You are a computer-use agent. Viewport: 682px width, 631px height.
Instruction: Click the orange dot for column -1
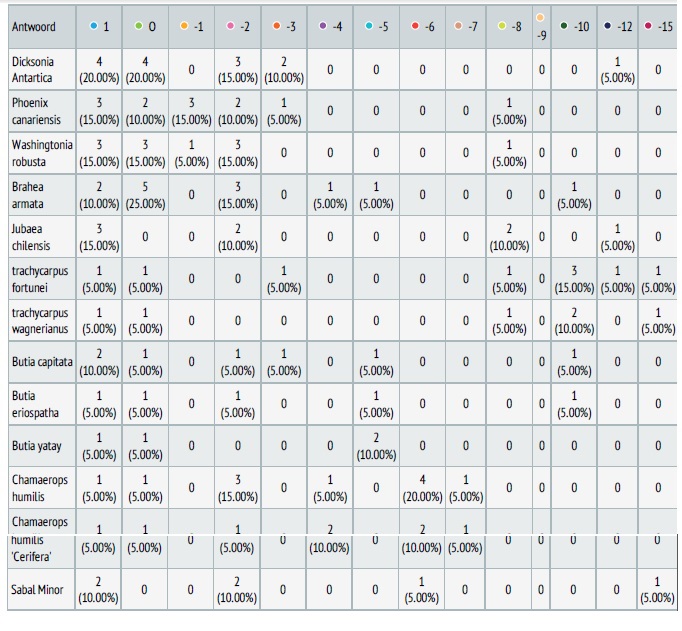coord(185,26)
